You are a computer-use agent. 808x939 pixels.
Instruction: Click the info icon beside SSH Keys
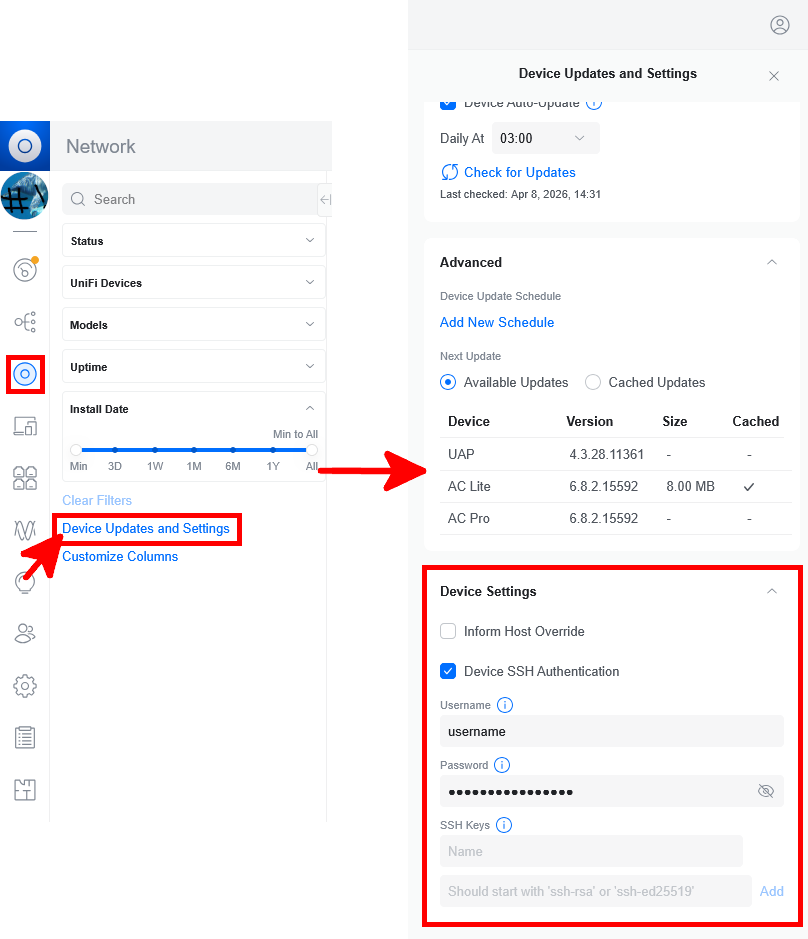point(504,825)
